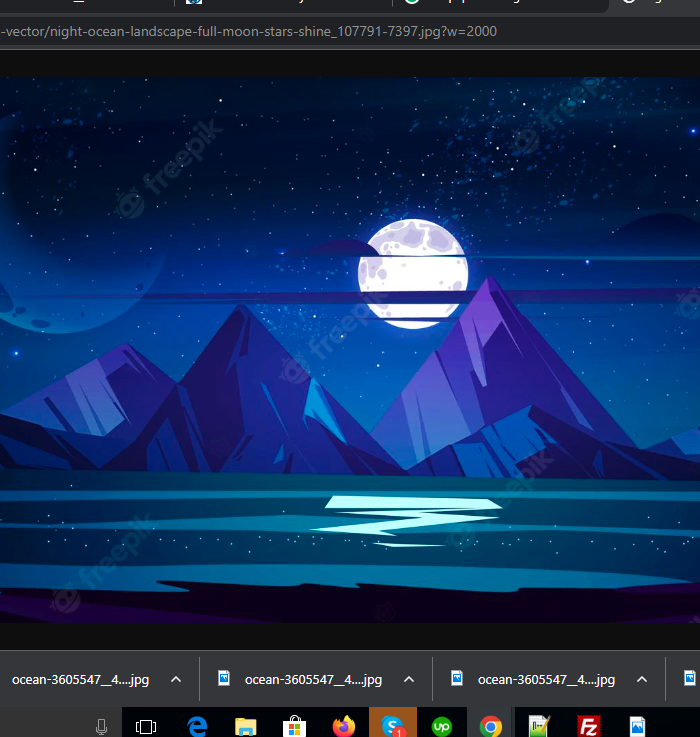Expand options chevron for the leftmost ocean-3605547 download

176,679
